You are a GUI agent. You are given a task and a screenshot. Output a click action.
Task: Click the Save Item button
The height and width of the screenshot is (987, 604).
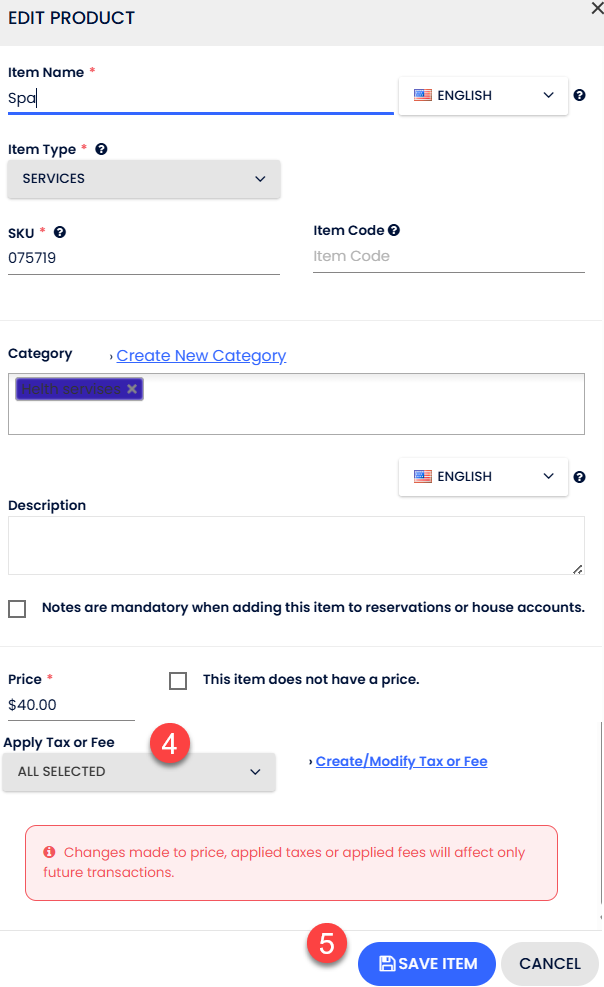point(427,964)
